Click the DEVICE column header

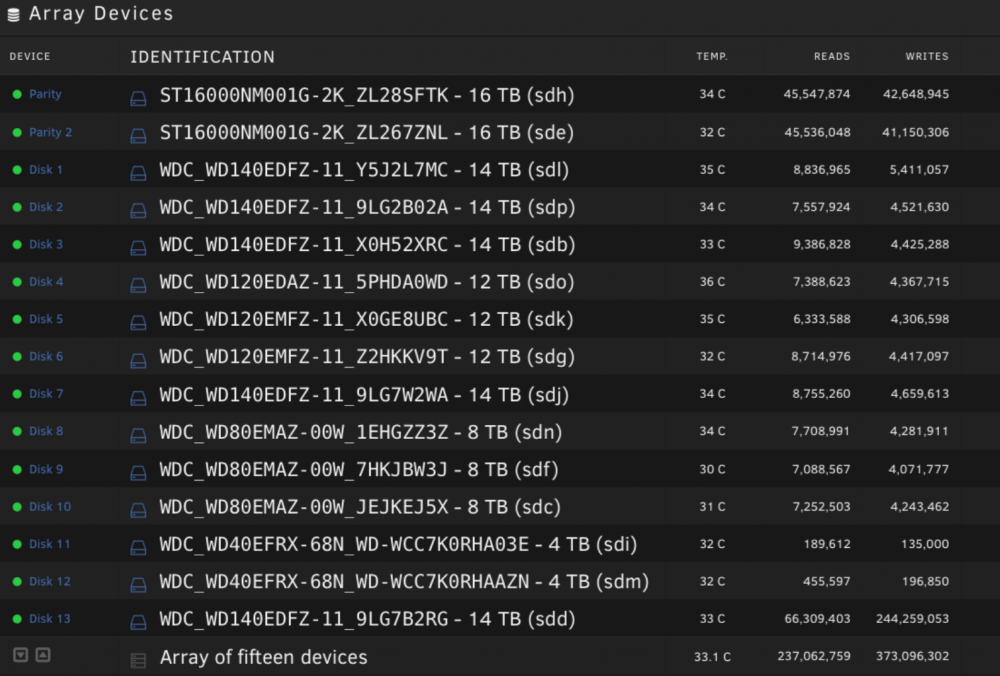point(30,57)
